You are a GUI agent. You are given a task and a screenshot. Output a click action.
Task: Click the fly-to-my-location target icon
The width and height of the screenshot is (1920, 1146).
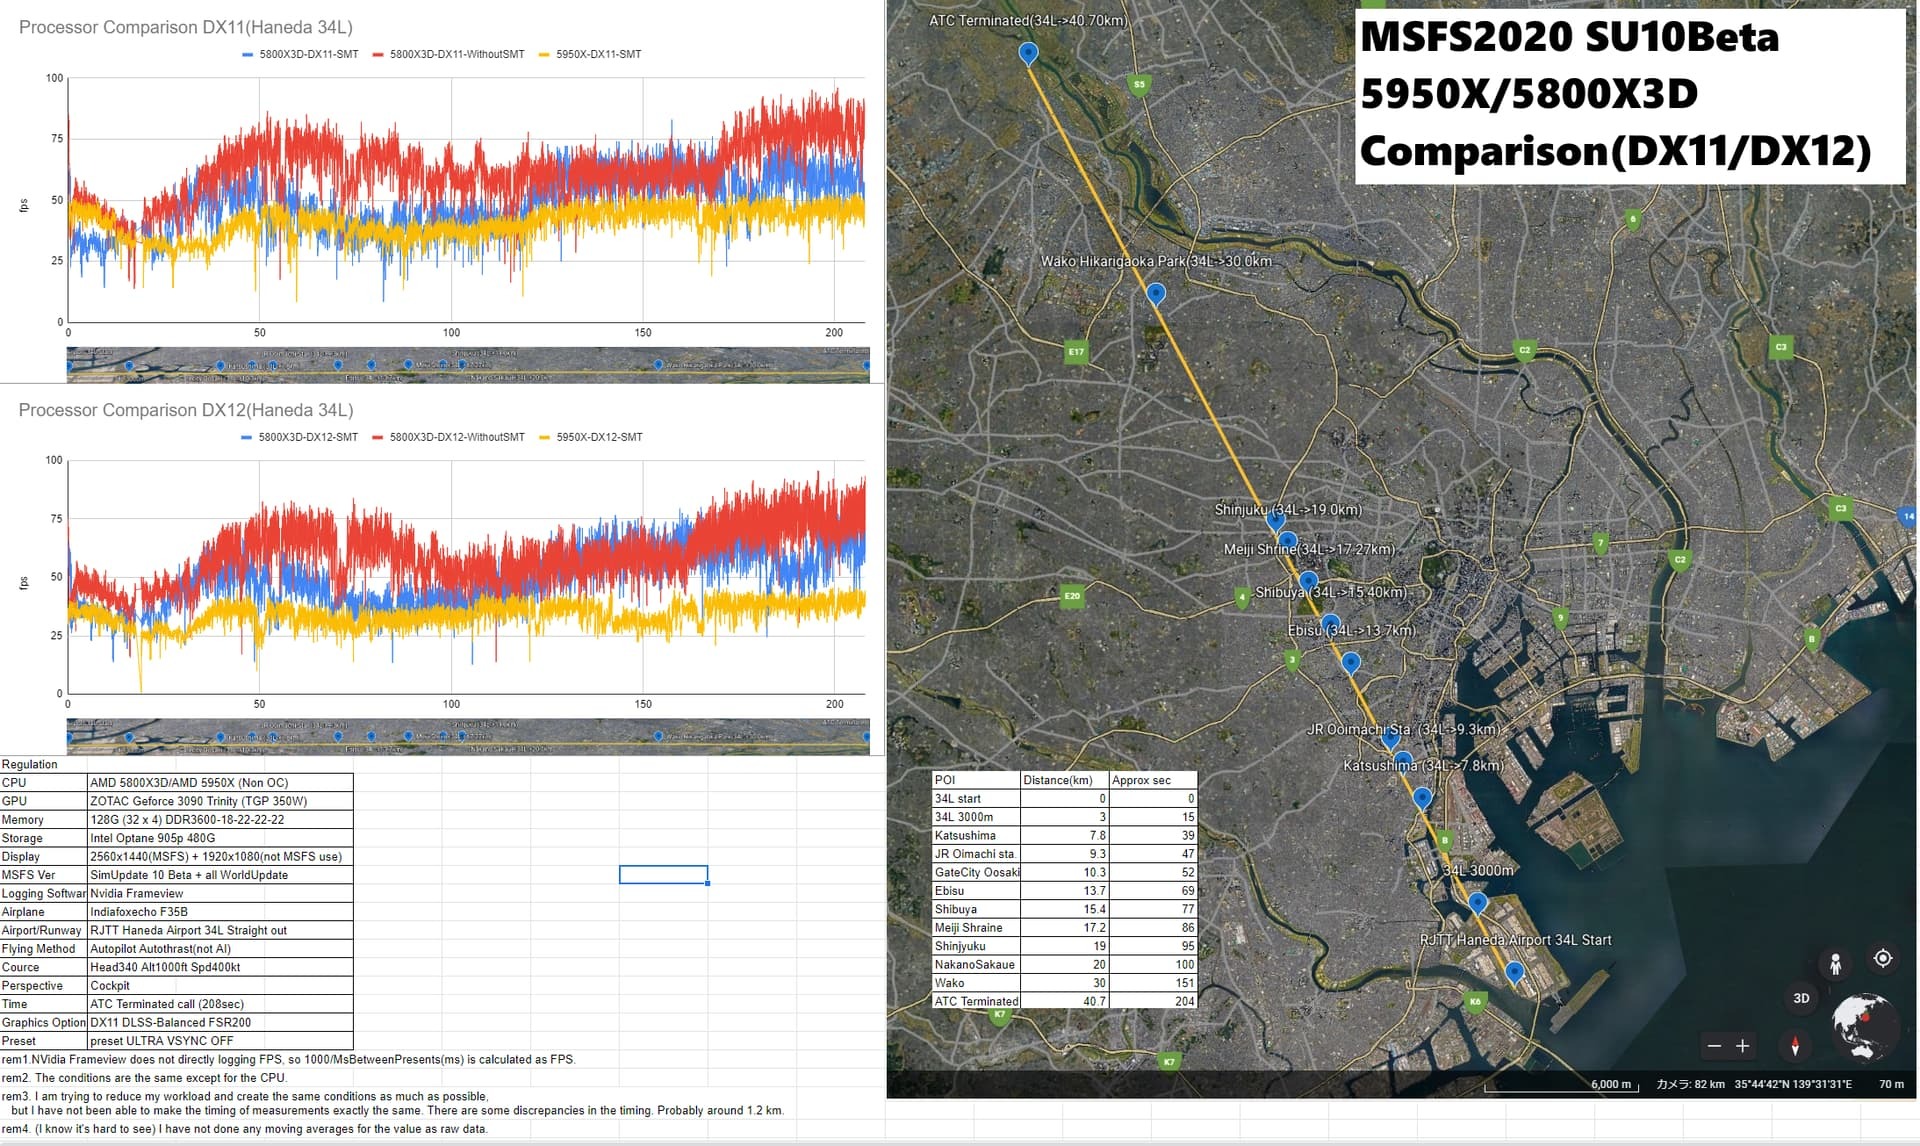[x=1882, y=958]
